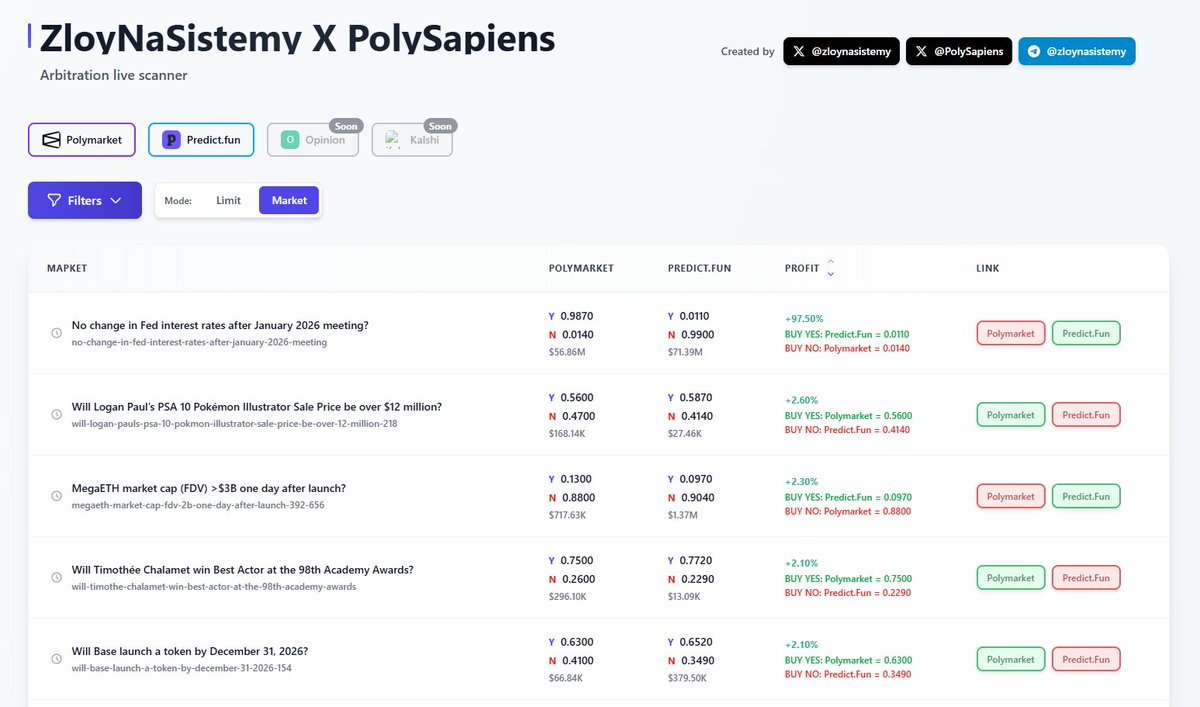Open the Predict.Fun link for the Logan Paul Pokémon market
This screenshot has height=707, width=1200.
1086,415
